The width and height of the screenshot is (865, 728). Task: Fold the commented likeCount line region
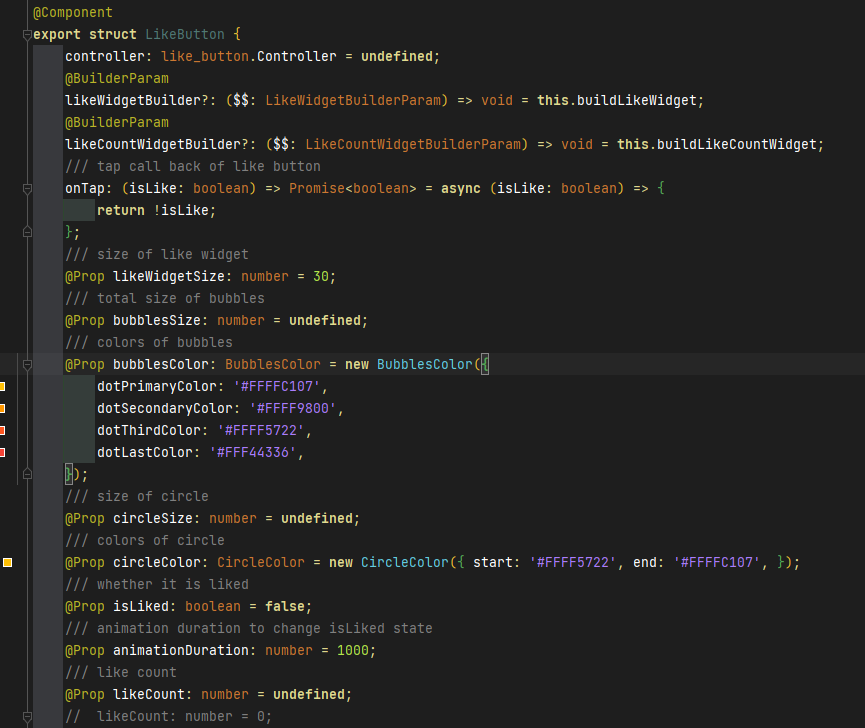[x=27, y=716]
